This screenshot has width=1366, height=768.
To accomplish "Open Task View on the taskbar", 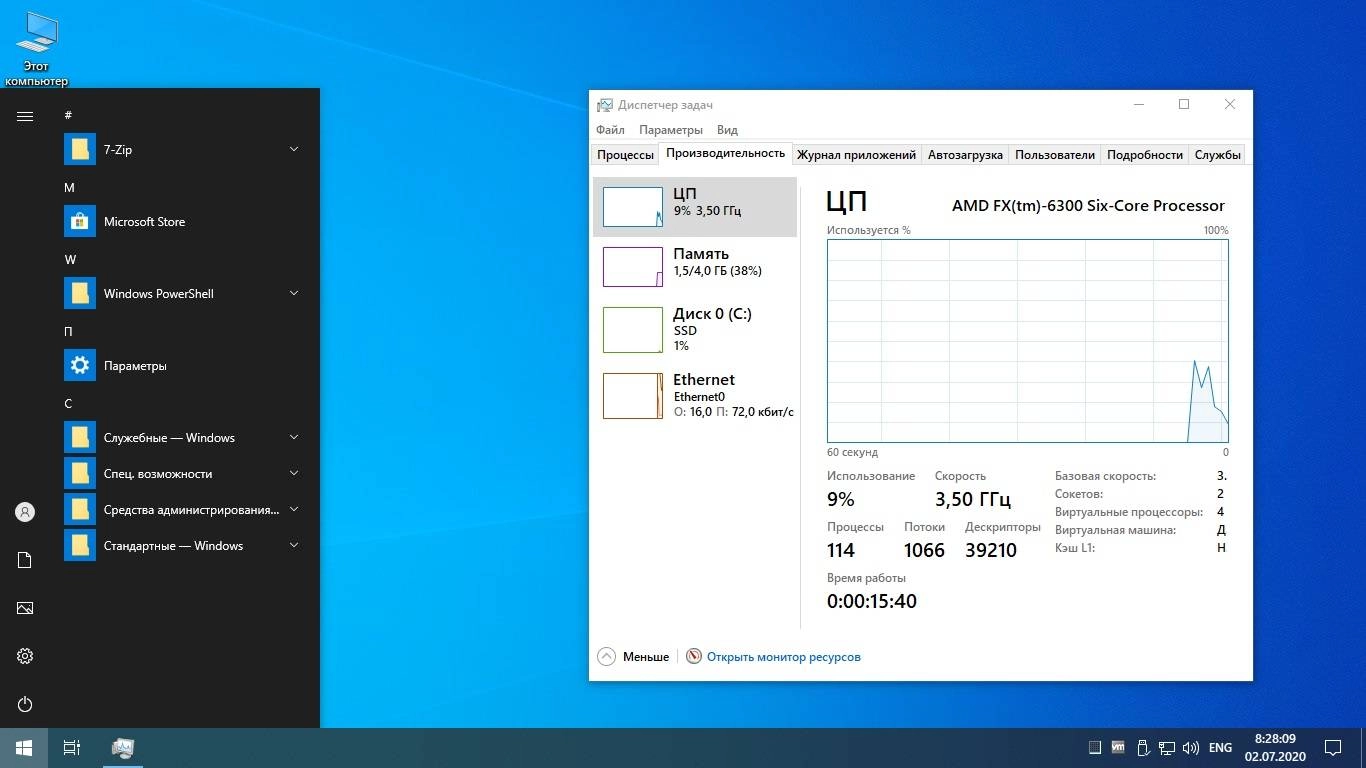I will click(72, 748).
